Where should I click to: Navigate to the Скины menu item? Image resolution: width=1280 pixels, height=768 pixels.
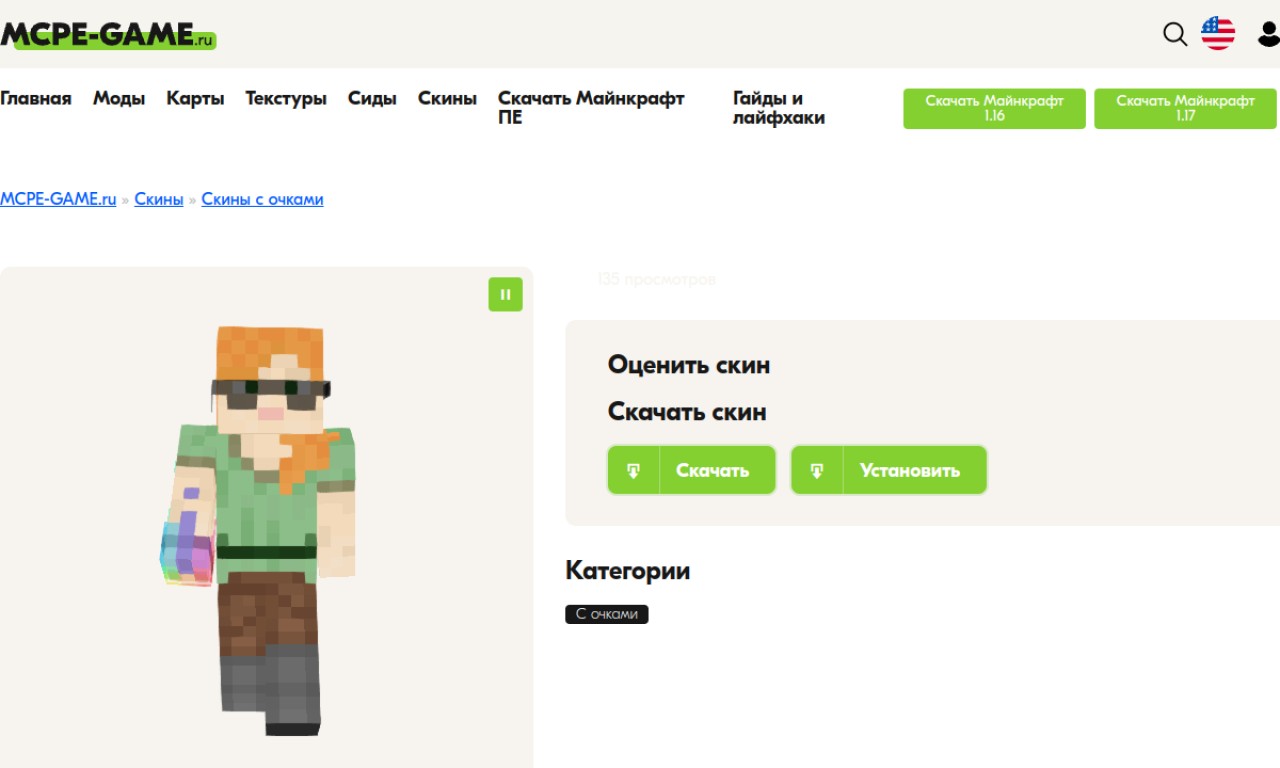click(x=447, y=98)
